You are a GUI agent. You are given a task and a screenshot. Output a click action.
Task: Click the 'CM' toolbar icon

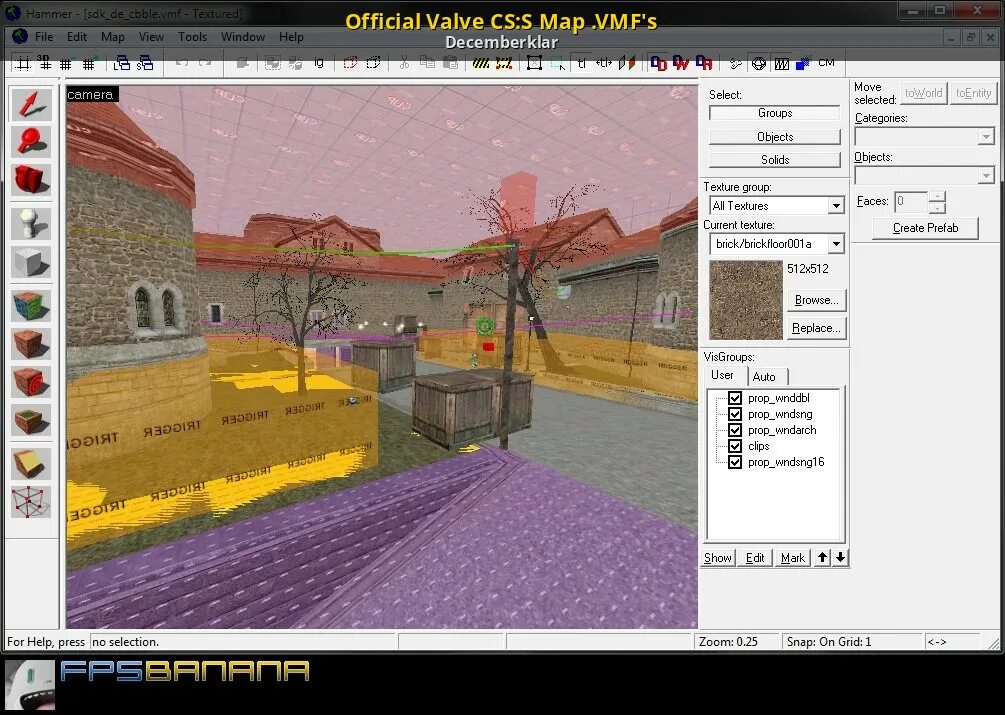pyautogui.click(x=826, y=63)
